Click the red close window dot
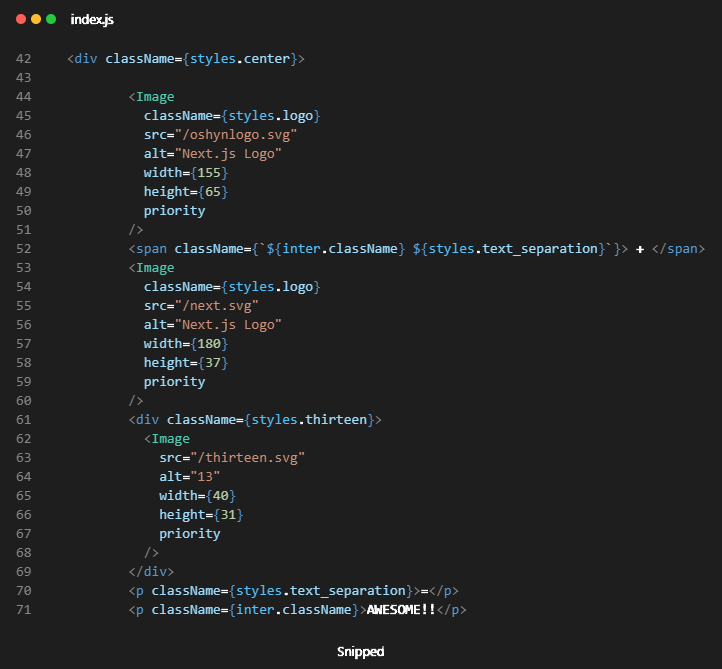This screenshot has height=669, width=722. click(x=21, y=19)
